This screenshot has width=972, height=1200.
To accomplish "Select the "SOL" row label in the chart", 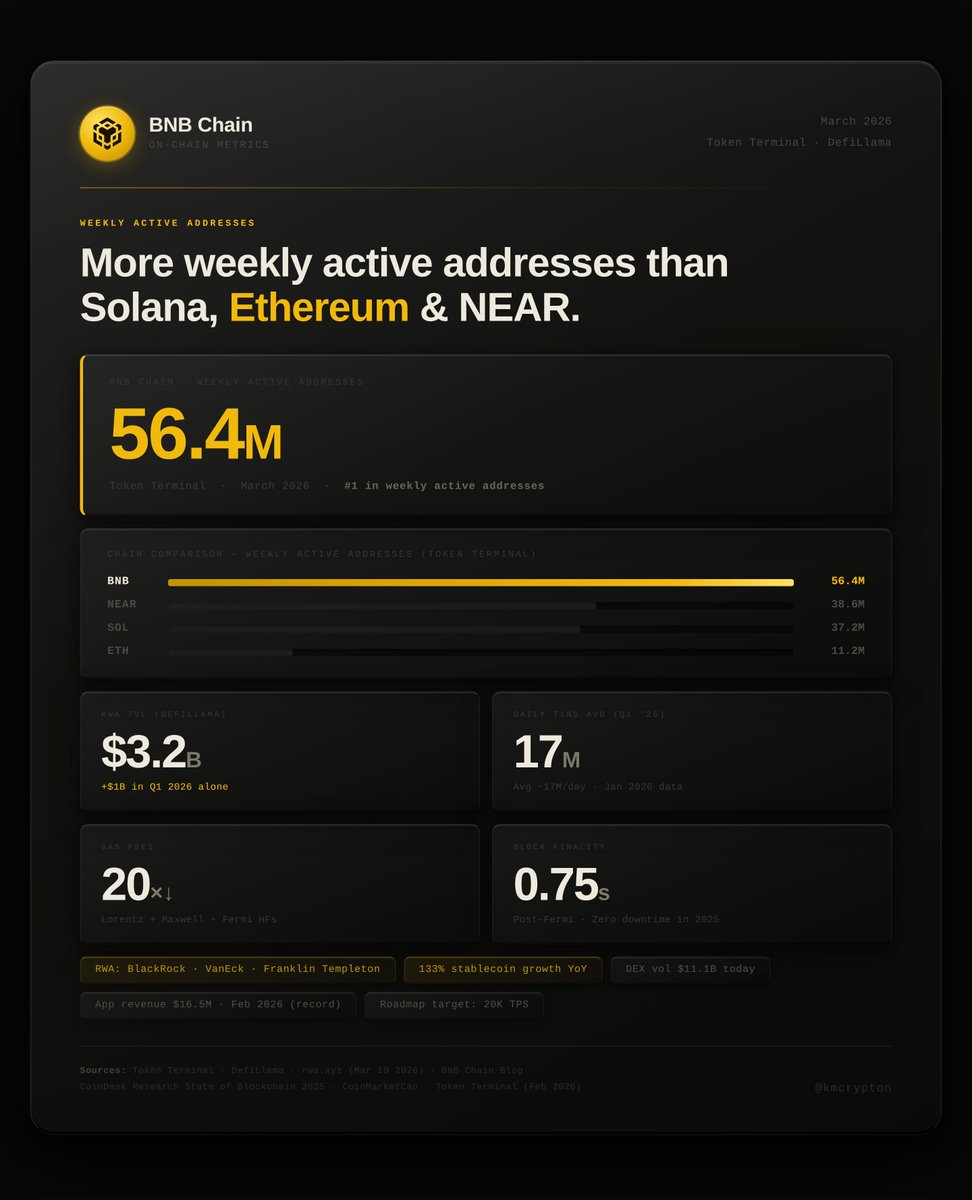I will tap(118, 627).
